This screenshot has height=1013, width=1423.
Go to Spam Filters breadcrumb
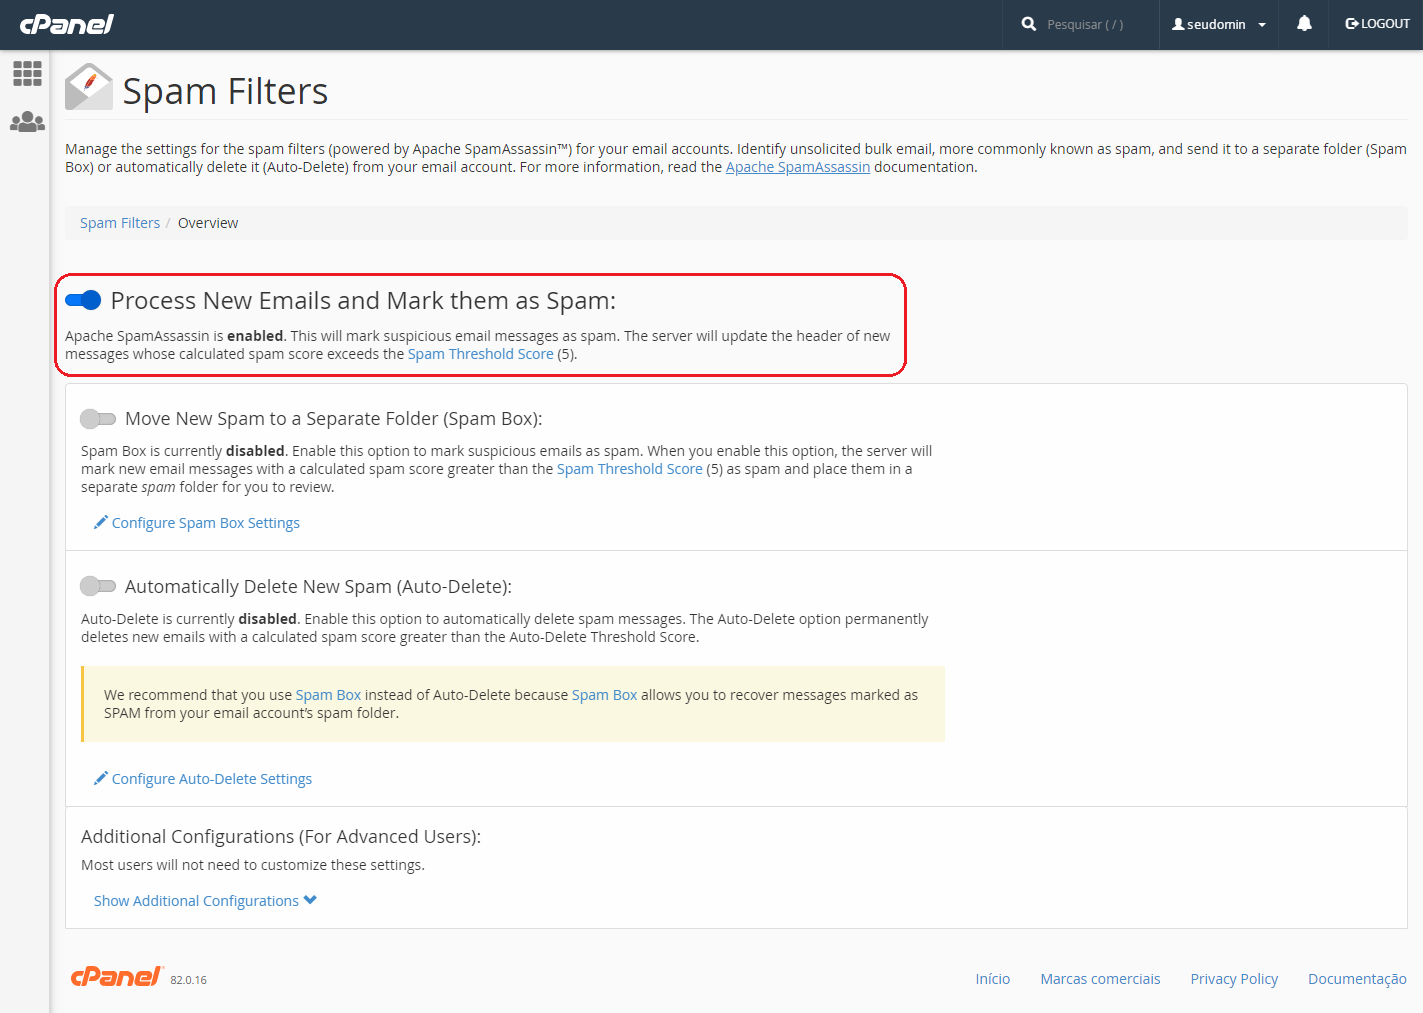120,223
